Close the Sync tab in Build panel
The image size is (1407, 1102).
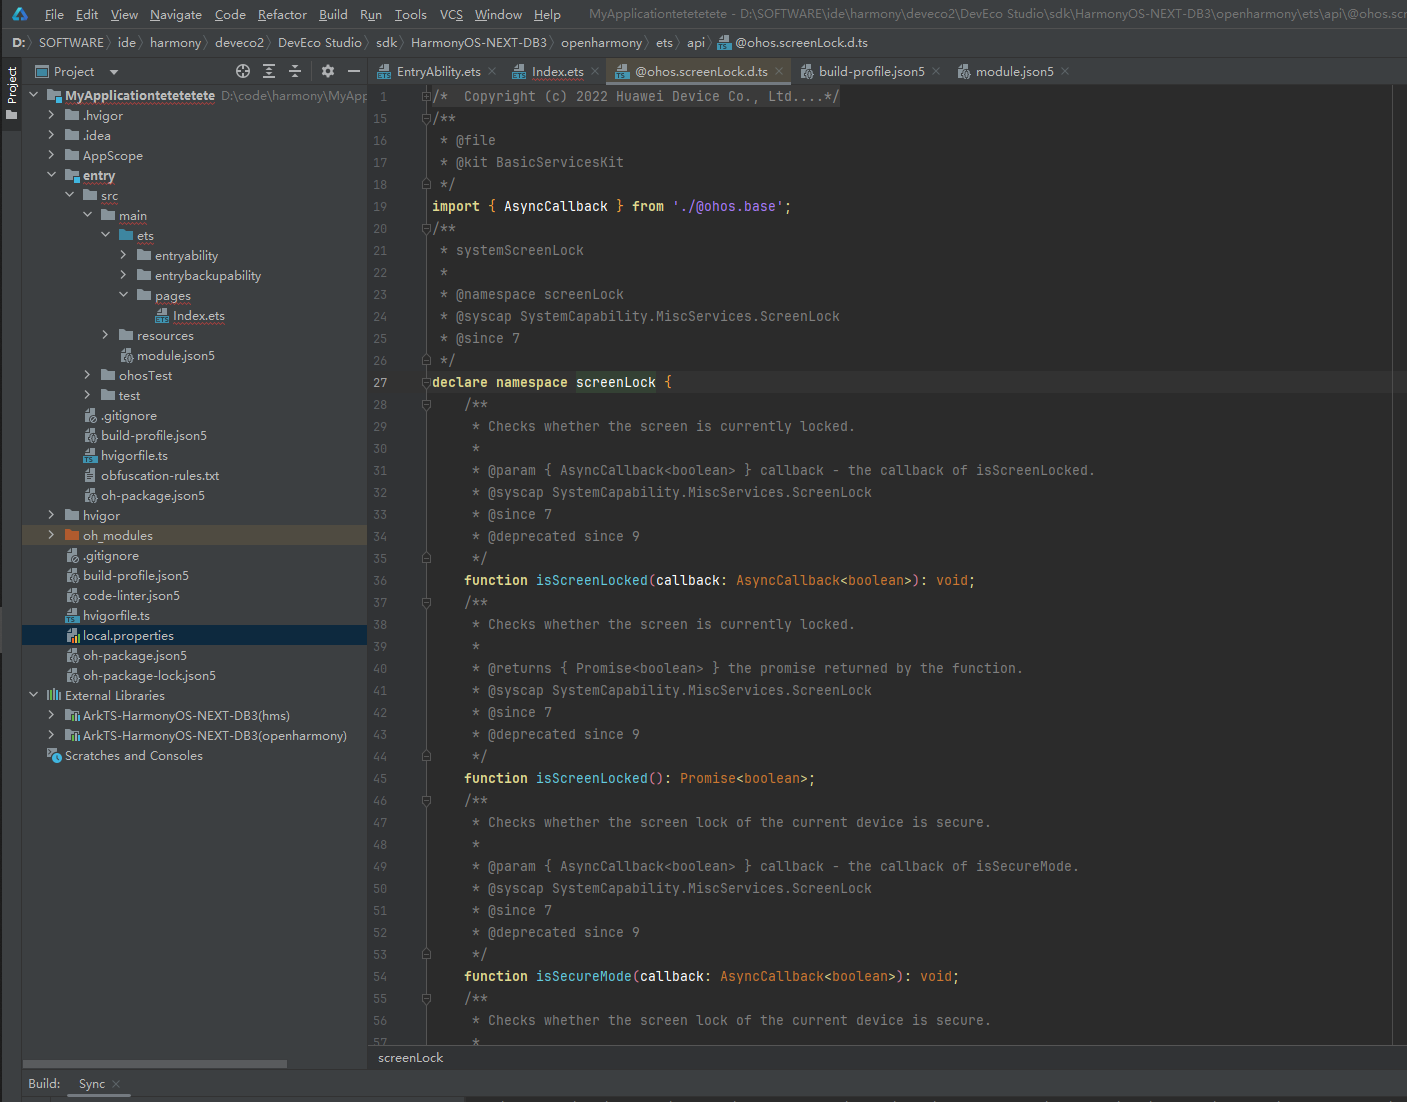point(116,1084)
